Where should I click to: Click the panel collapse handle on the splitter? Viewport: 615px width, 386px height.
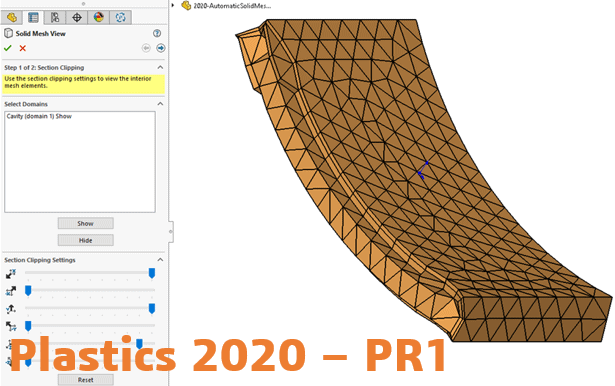tap(171, 231)
